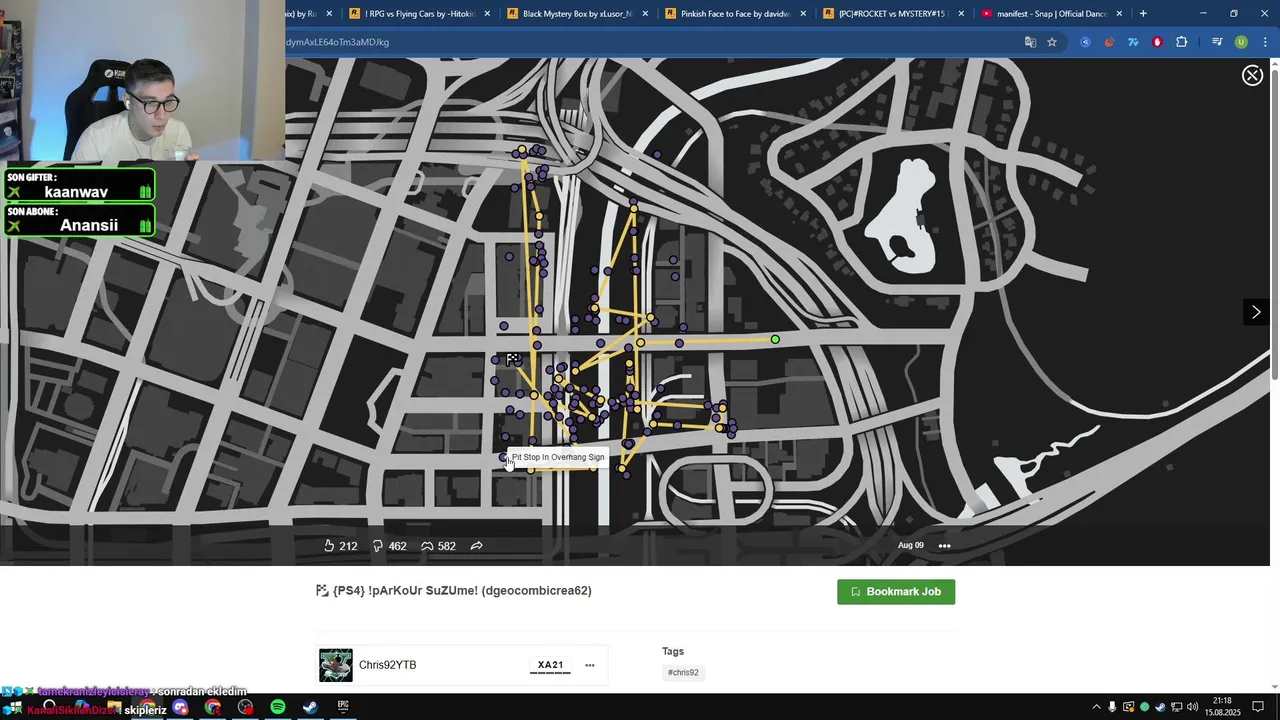
Task: Switch to #ROCKET vs MYSTERY#15 tab
Action: (x=892, y=14)
